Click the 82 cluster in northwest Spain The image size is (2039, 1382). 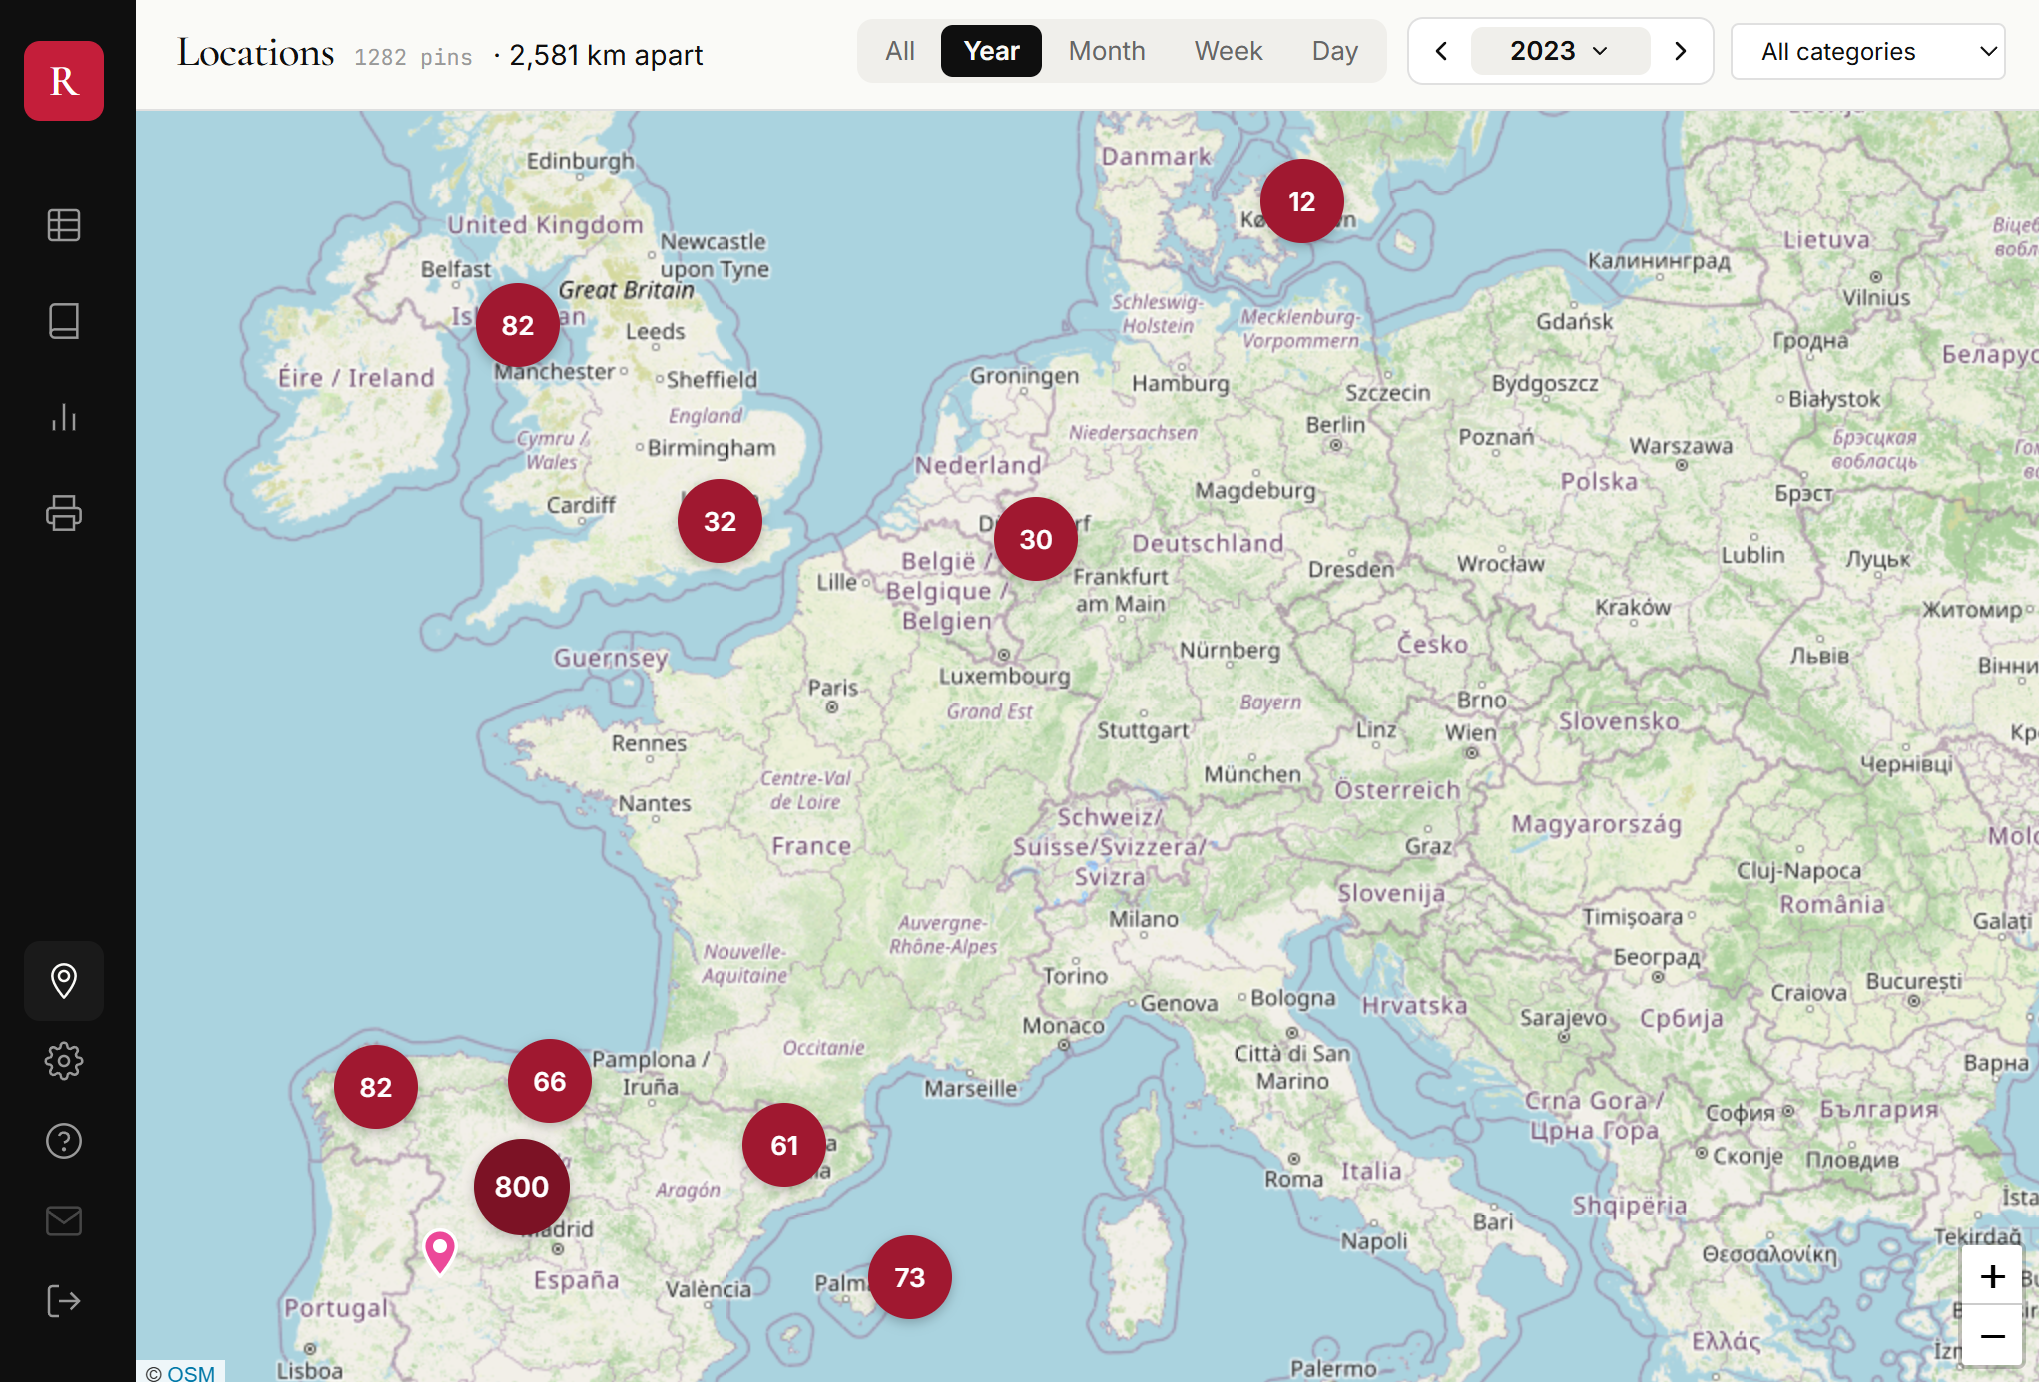pos(376,1087)
